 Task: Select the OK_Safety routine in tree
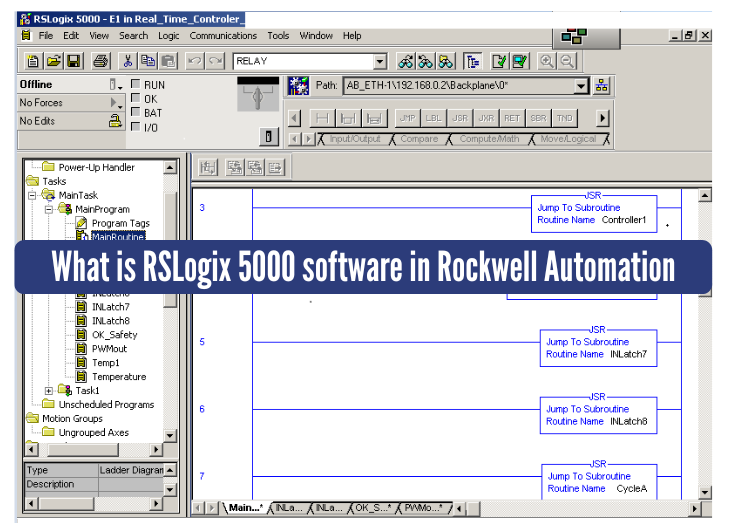[x=114, y=335]
